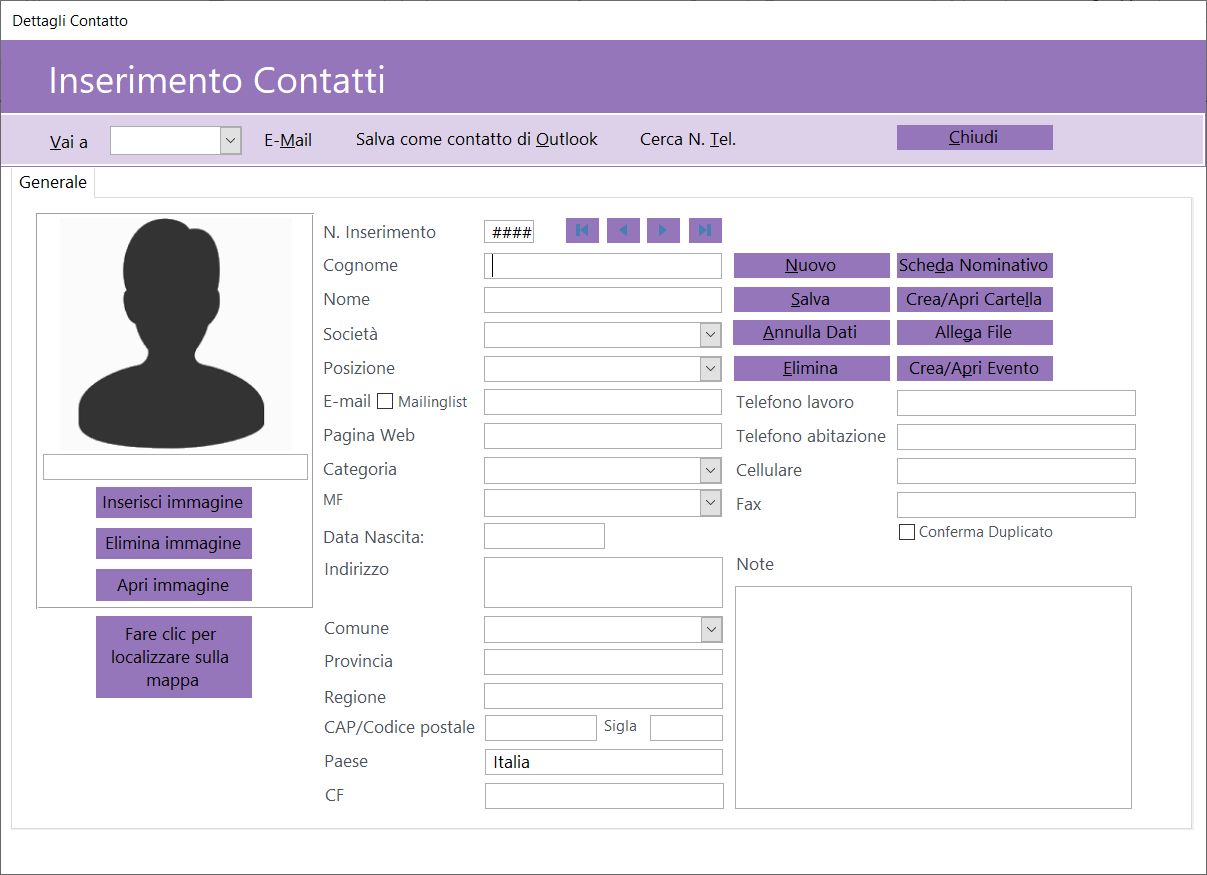Image resolution: width=1207 pixels, height=875 pixels.
Task: Click Cerca N. Tel. command
Action: click(x=688, y=139)
